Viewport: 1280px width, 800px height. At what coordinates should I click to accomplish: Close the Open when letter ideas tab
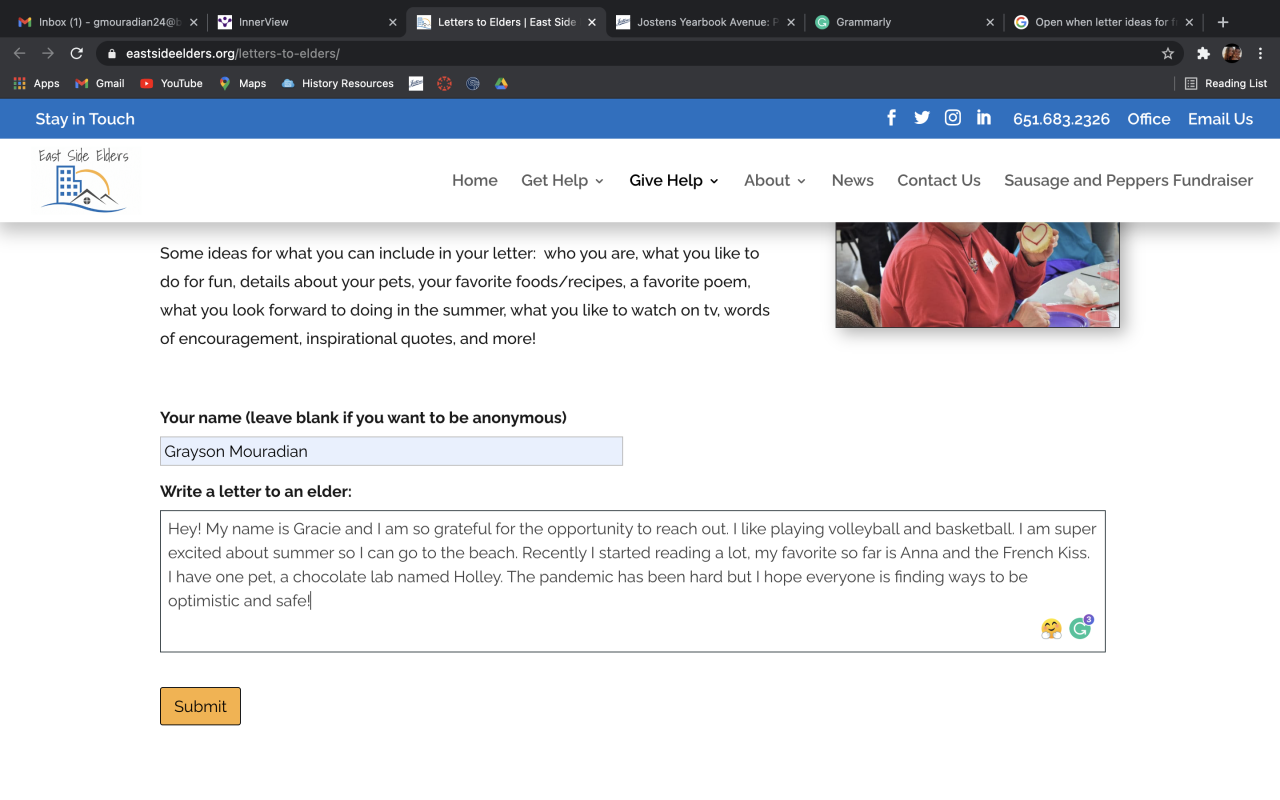pos(1189,22)
